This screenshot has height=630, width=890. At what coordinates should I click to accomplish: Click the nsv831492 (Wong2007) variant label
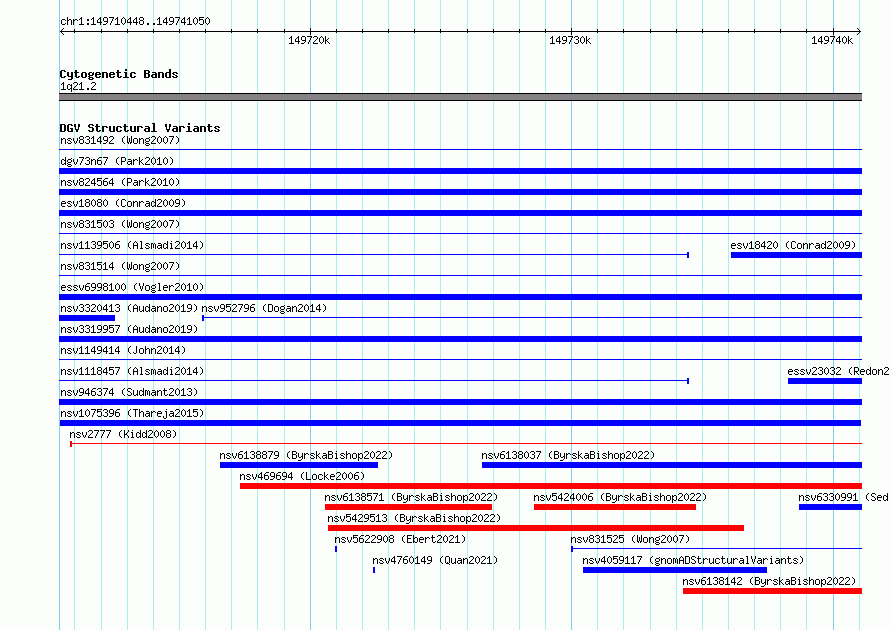(120, 140)
